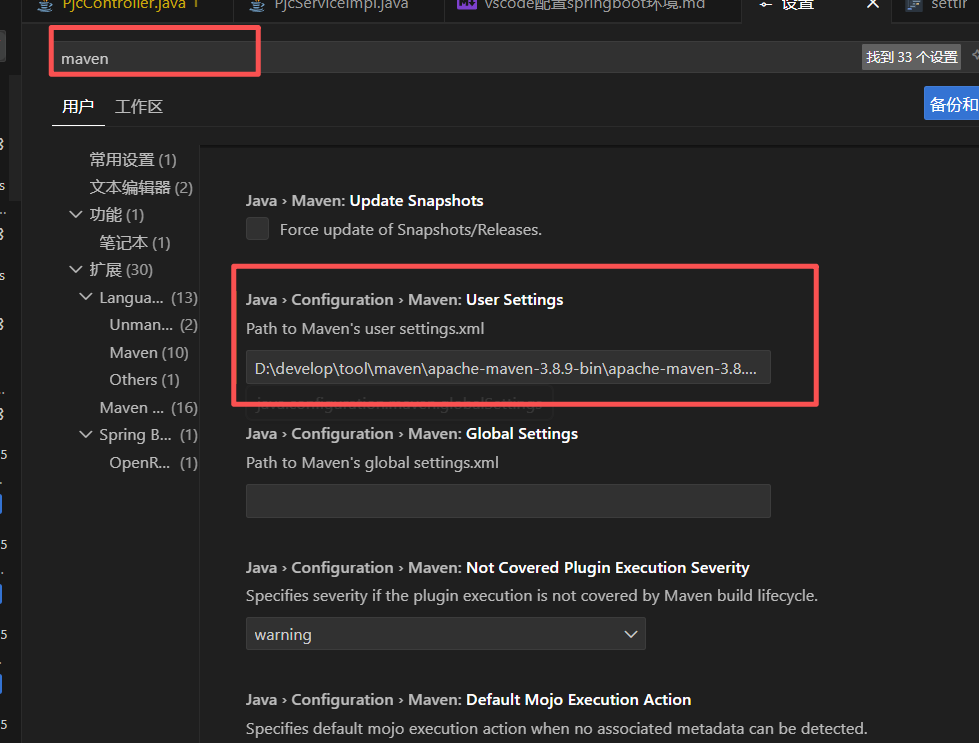Click the Maven User Settings path field

click(508, 368)
